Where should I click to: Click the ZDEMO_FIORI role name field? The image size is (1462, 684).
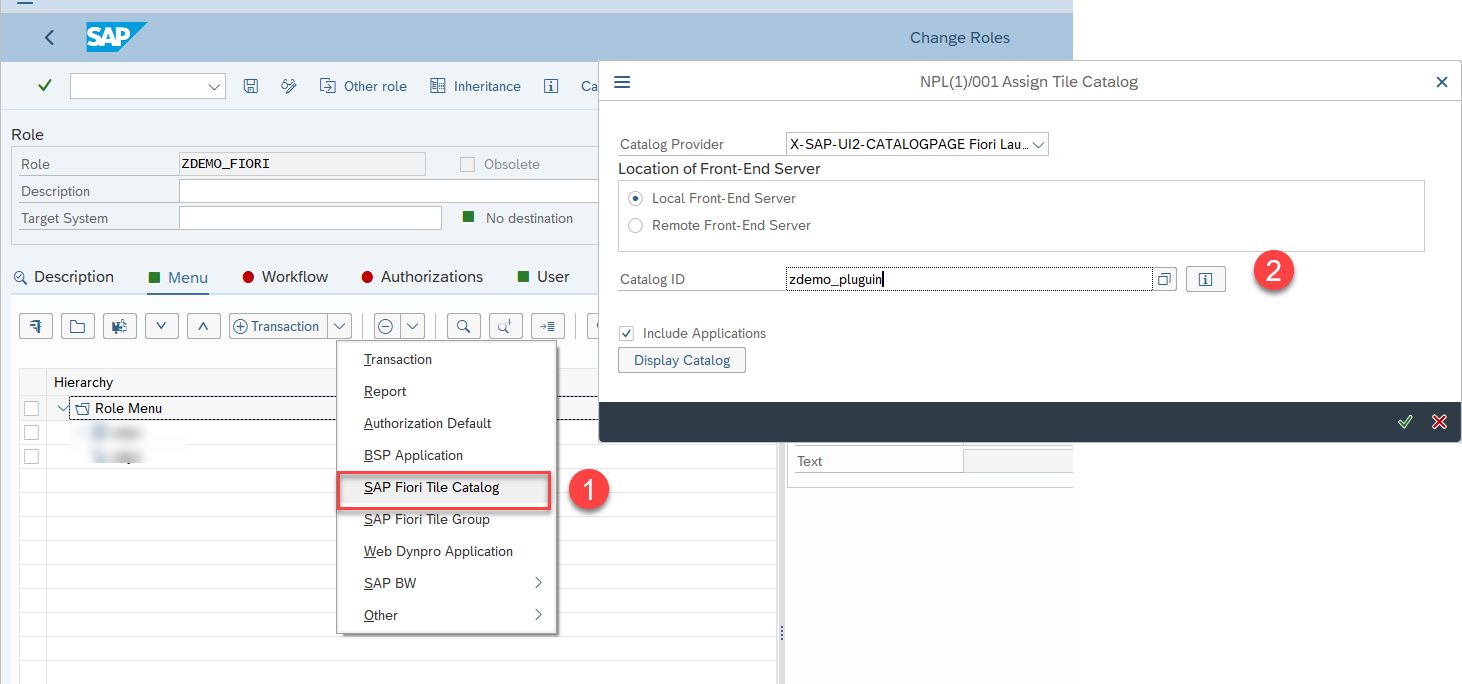[x=302, y=164]
